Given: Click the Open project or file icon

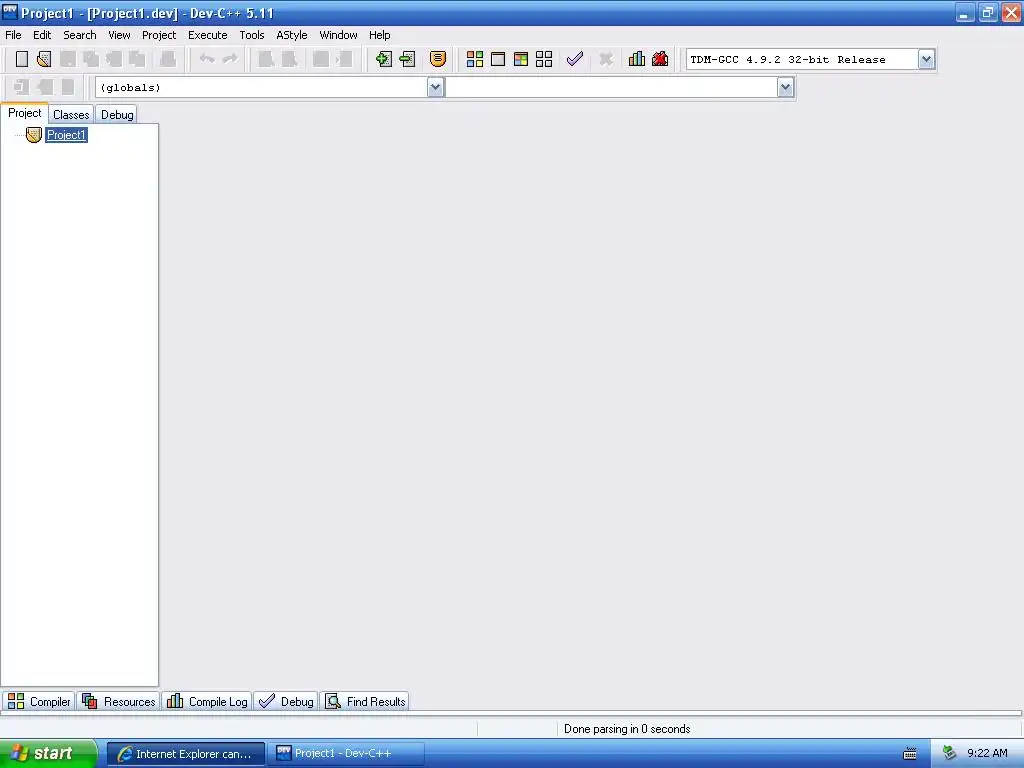Looking at the screenshot, I should pos(44,59).
